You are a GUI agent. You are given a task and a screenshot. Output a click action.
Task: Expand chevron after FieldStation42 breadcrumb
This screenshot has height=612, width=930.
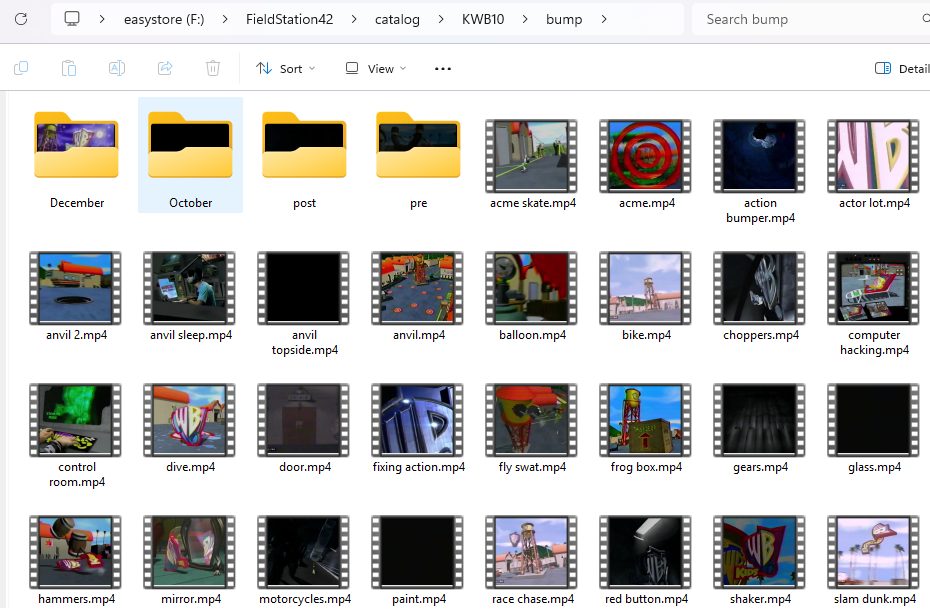pos(354,19)
